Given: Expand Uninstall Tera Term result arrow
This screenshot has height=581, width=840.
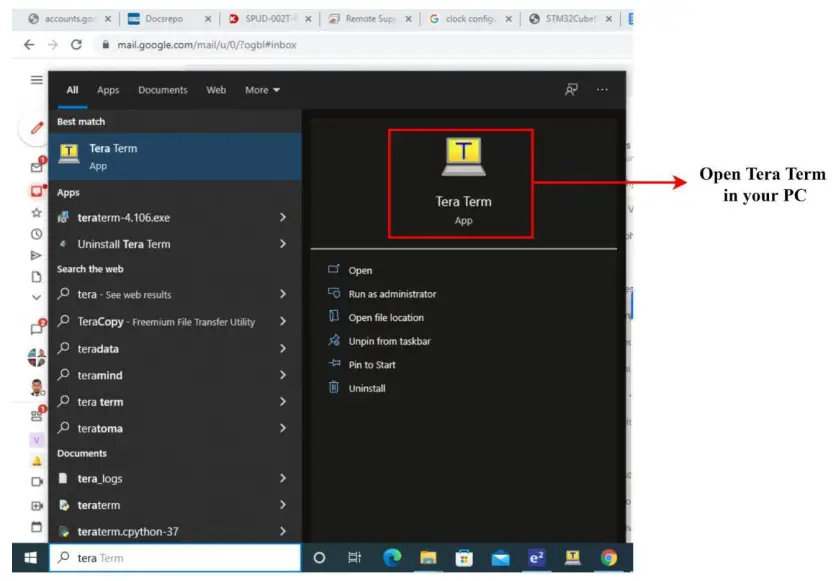Looking at the screenshot, I should pyautogui.click(x=283, y=244).
